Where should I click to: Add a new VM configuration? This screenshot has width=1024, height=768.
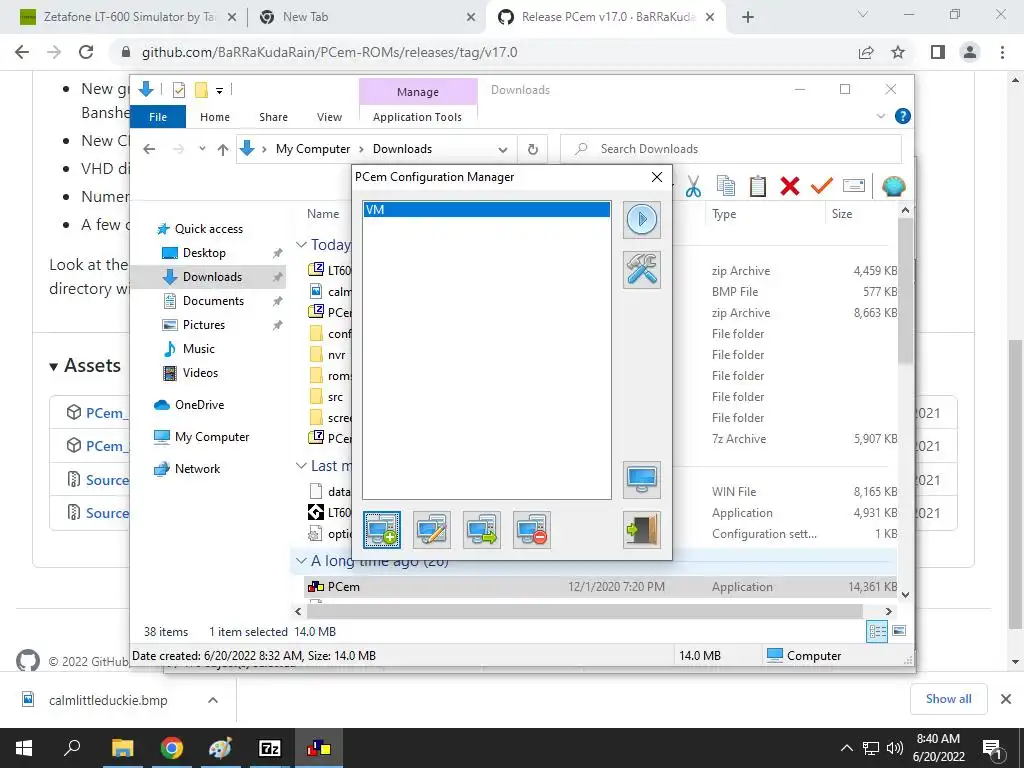[x=382, y=530]
